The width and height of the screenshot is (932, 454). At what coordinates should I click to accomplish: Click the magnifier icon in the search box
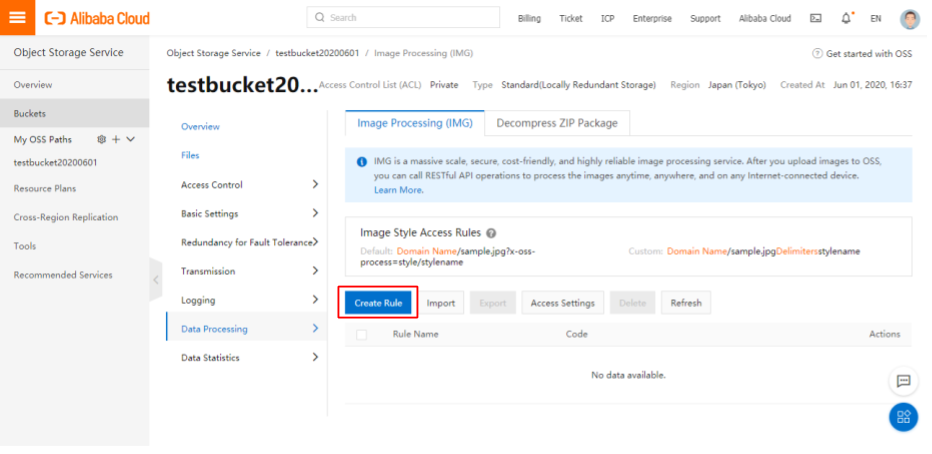pyautogui.click(x=320, y=18)
